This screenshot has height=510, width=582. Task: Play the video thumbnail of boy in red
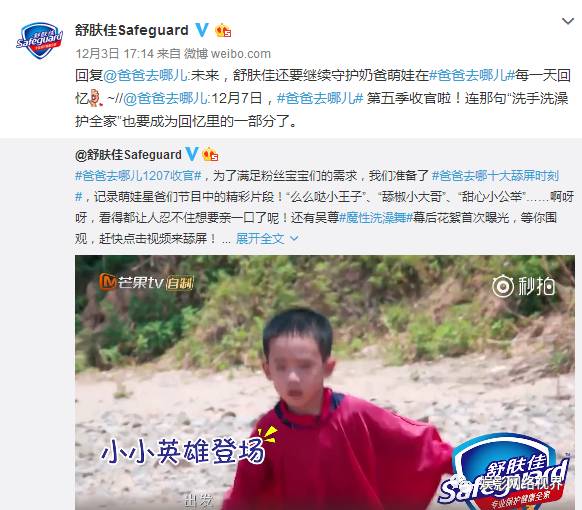(x=325, y=382)
